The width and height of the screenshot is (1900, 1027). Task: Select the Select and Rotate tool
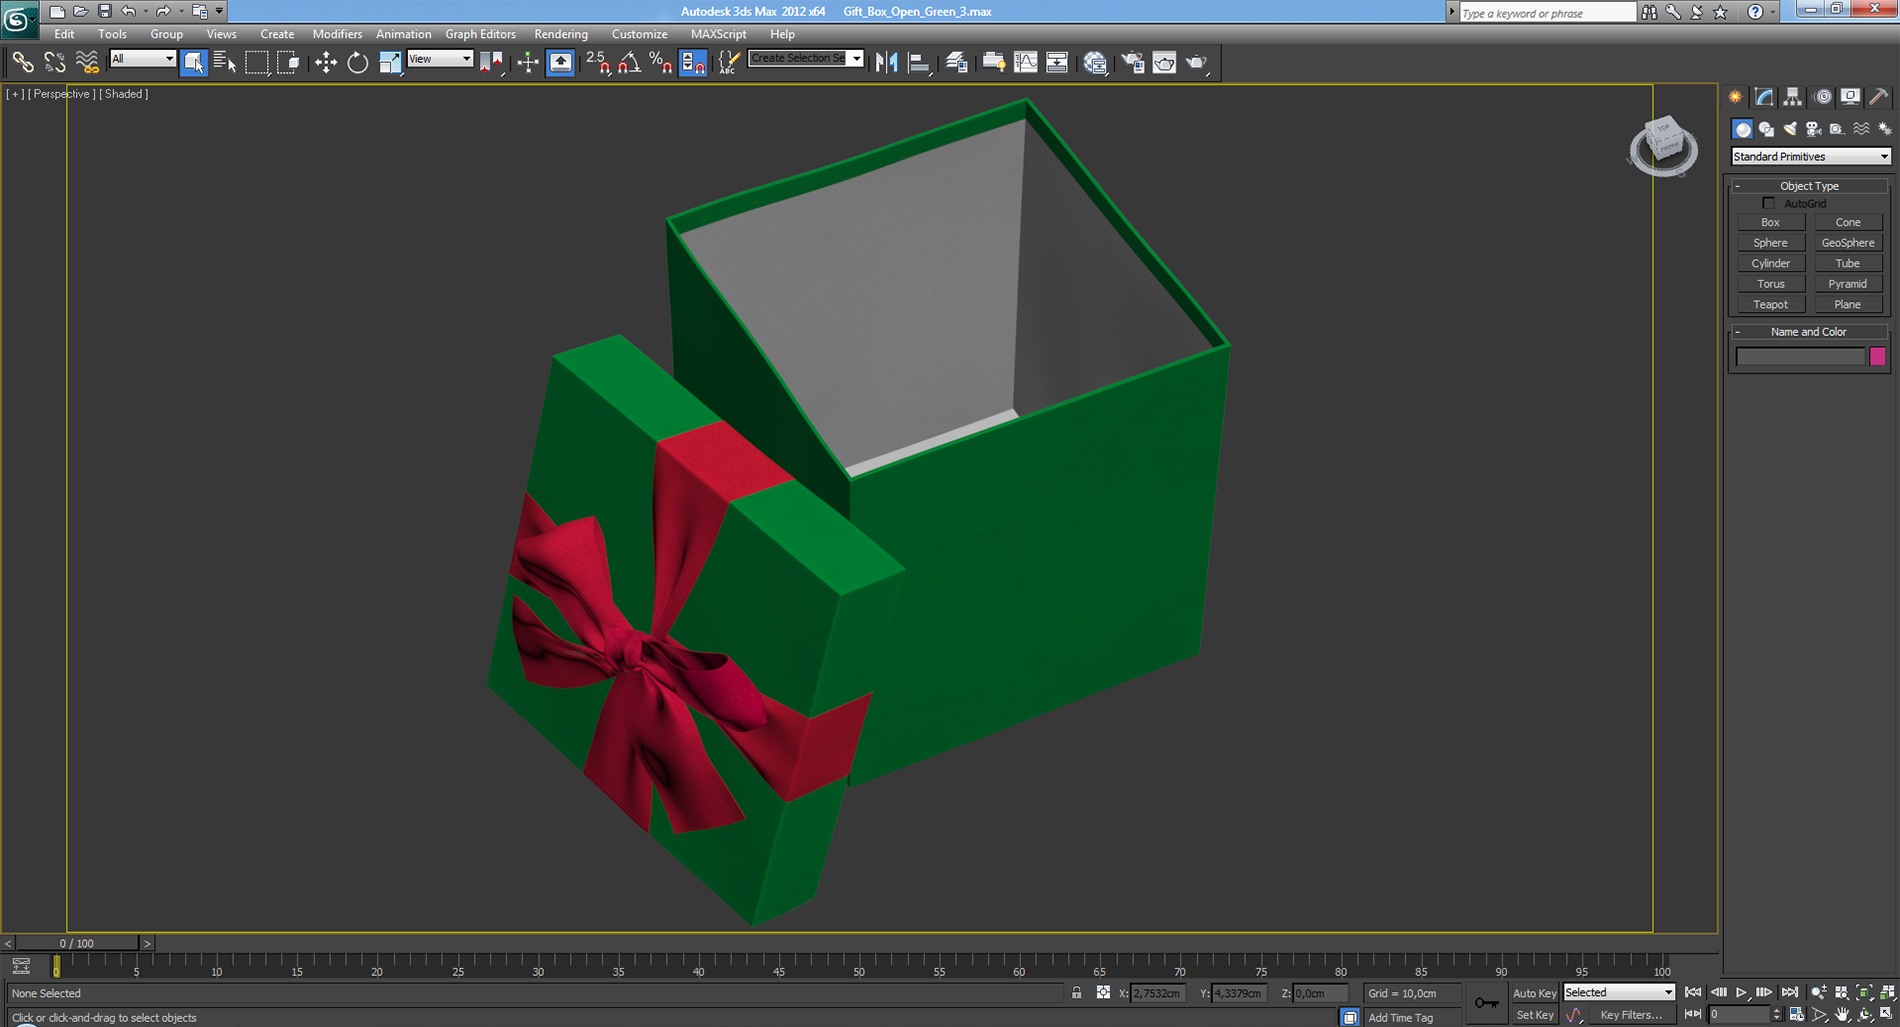point(357,62)
